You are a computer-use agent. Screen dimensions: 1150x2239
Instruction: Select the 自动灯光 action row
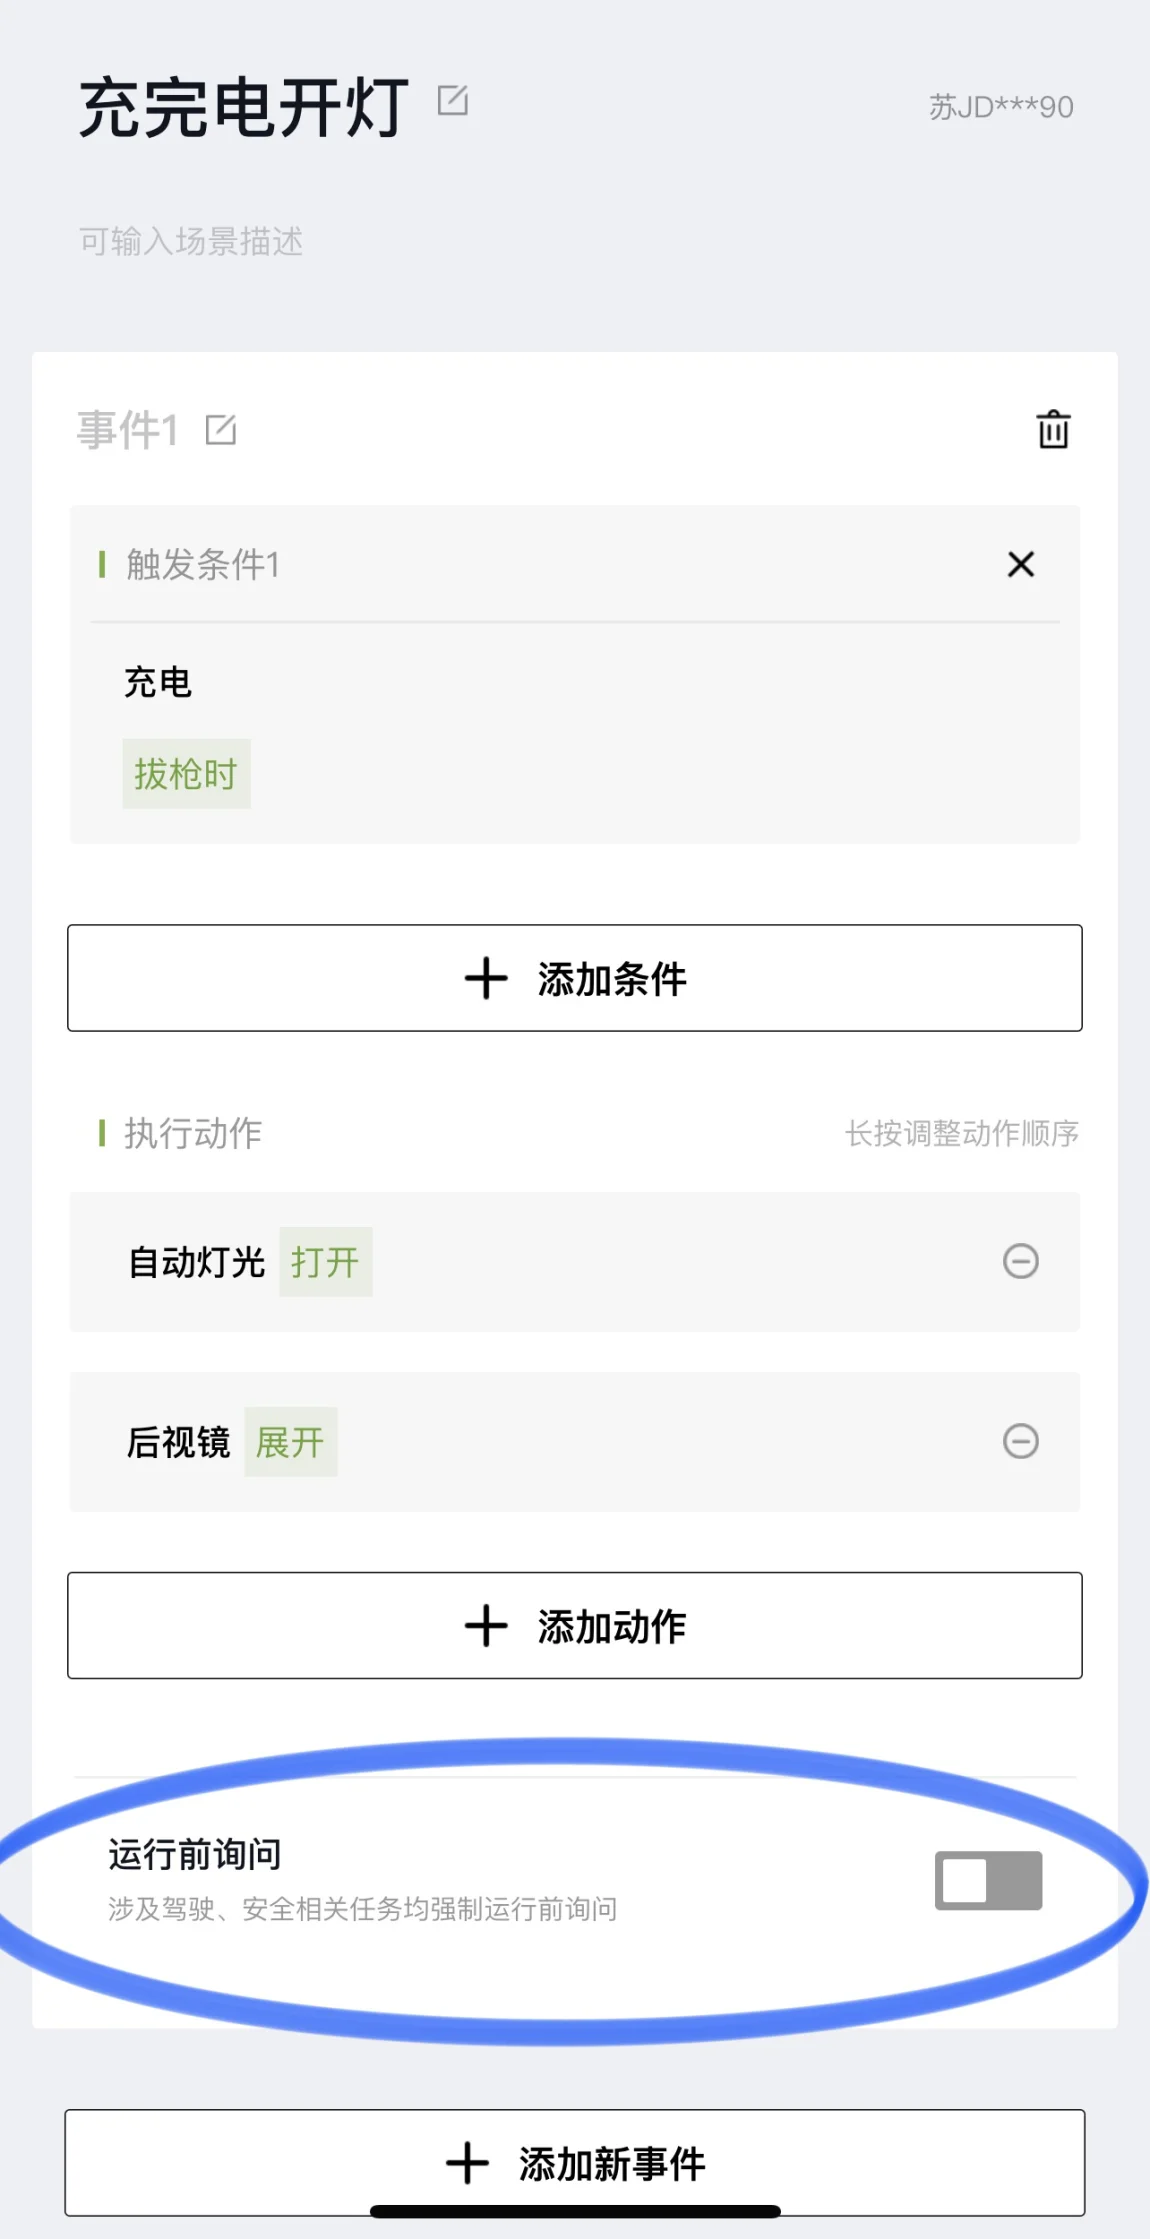(575, 1262)
